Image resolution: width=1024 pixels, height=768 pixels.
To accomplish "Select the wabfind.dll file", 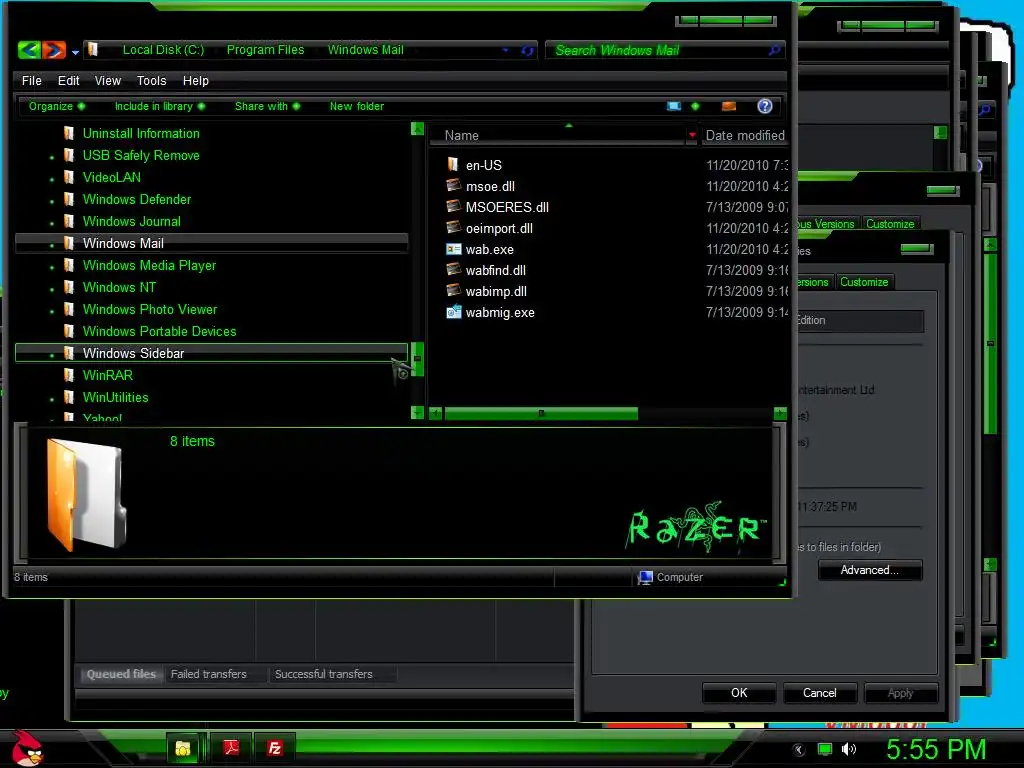I will pyautogui.click(x=495, y=270).
